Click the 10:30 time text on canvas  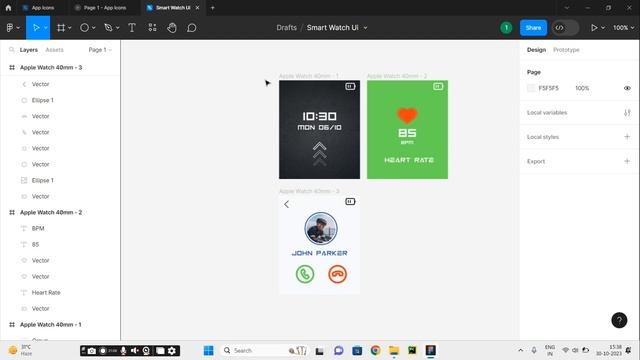point(320,116)
